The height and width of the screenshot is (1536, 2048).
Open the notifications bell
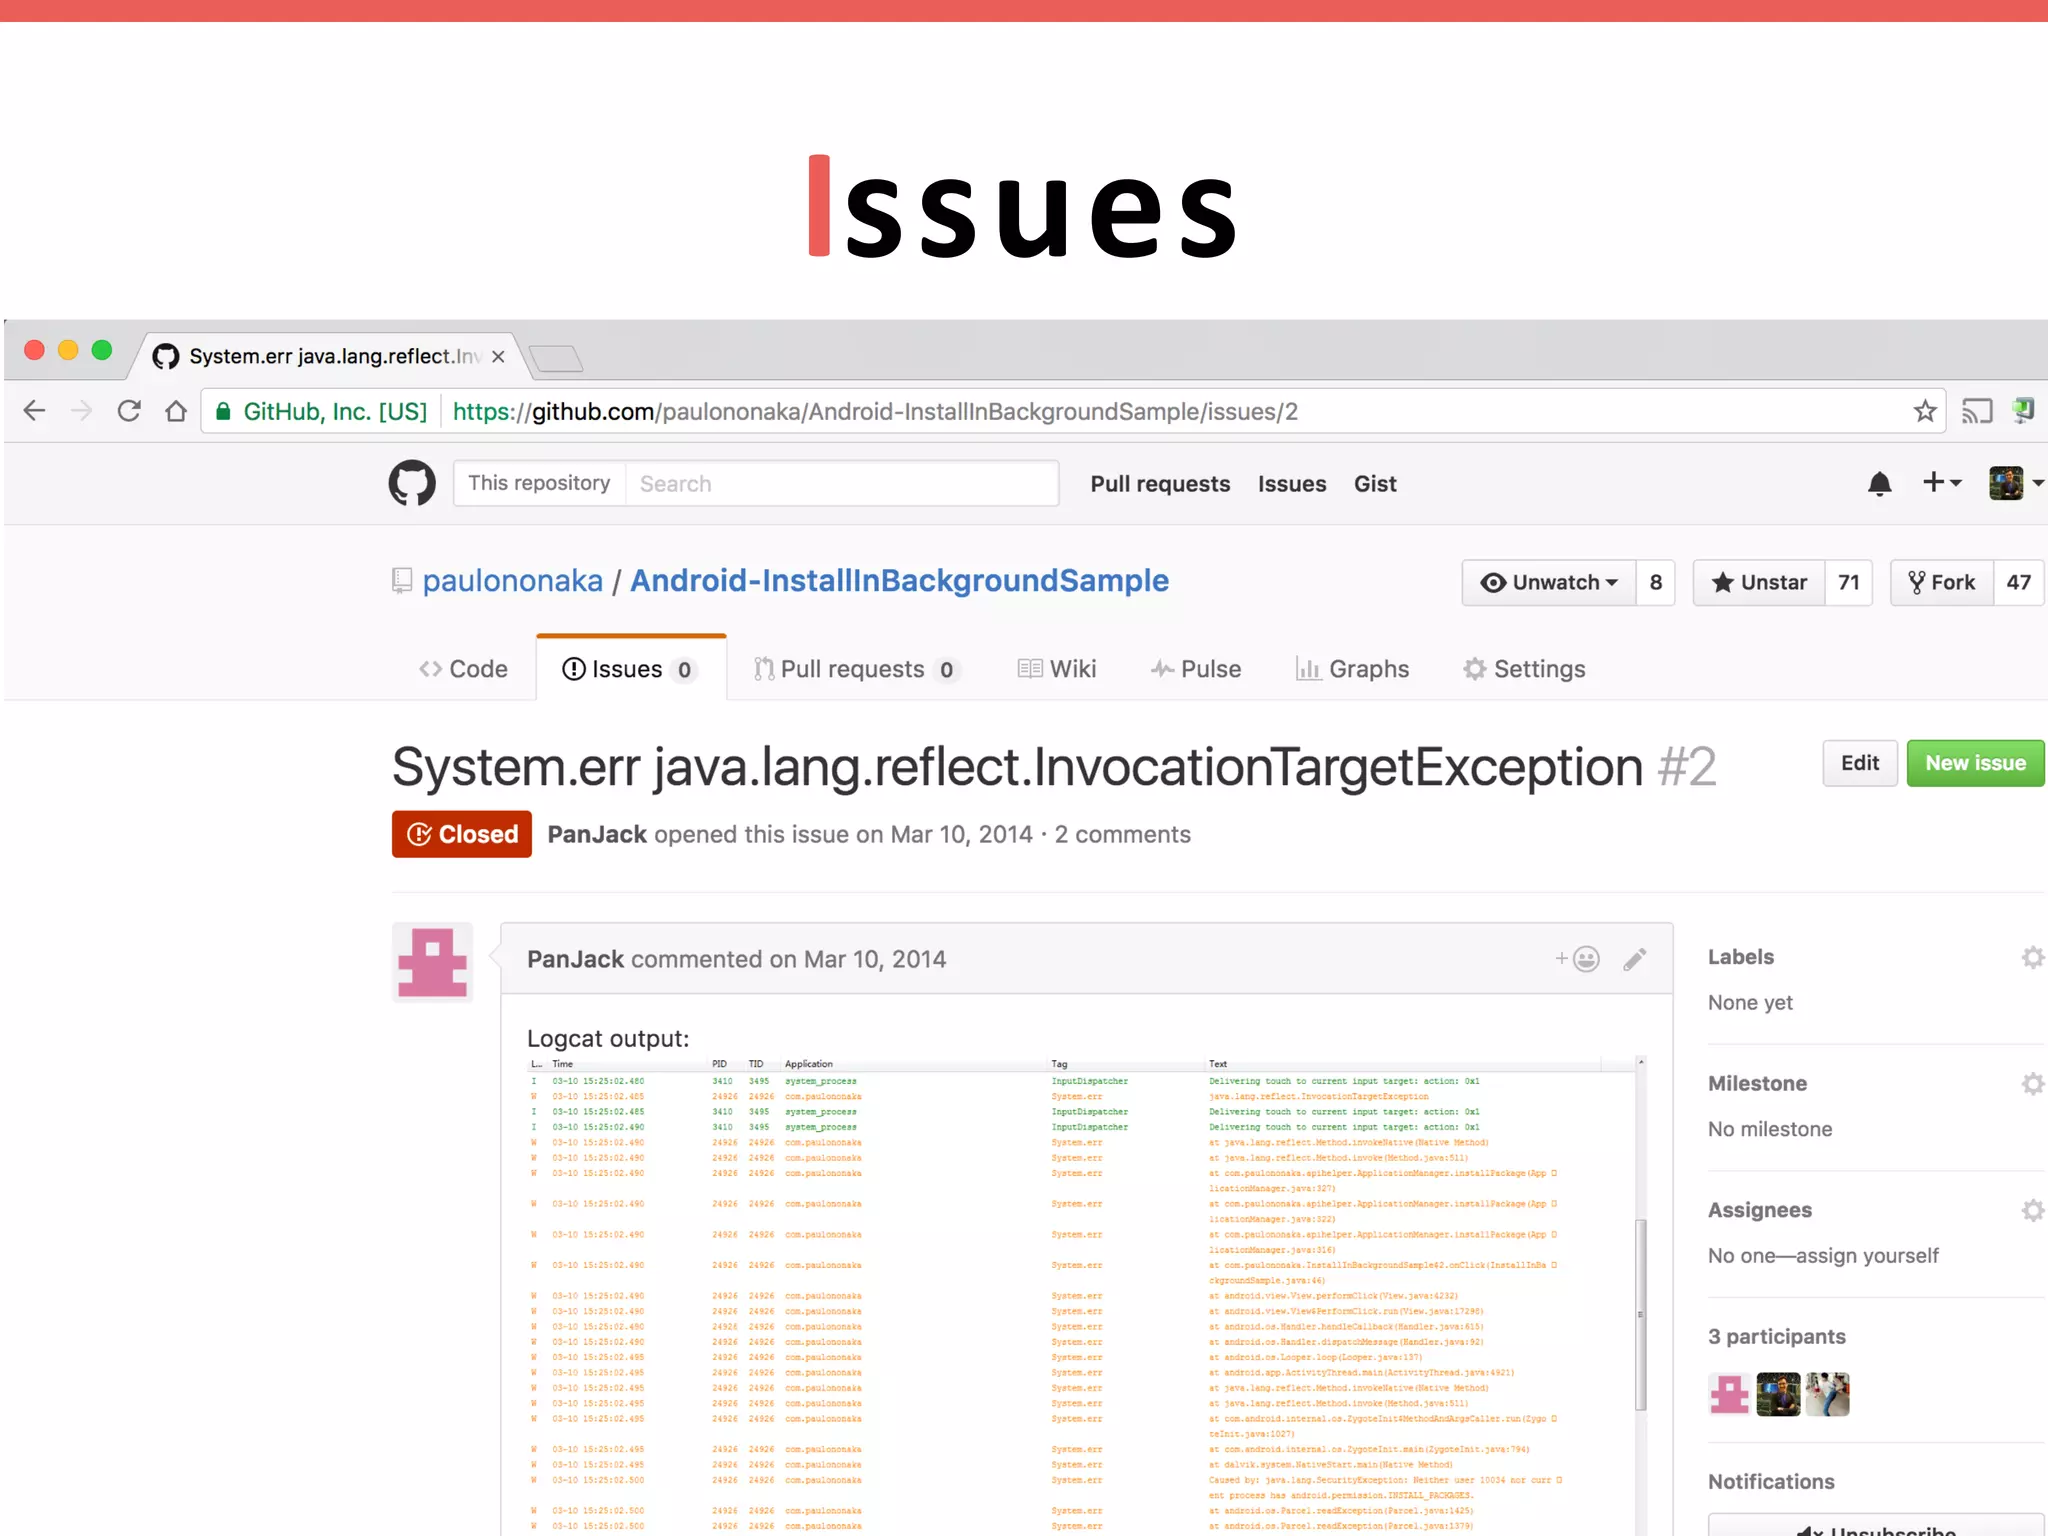(1879, 484)
